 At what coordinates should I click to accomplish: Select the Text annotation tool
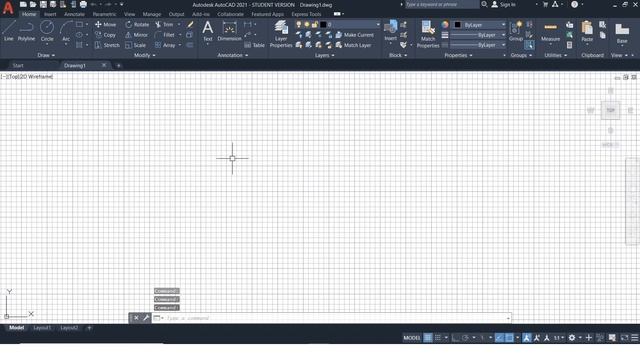tap(208, 31)
